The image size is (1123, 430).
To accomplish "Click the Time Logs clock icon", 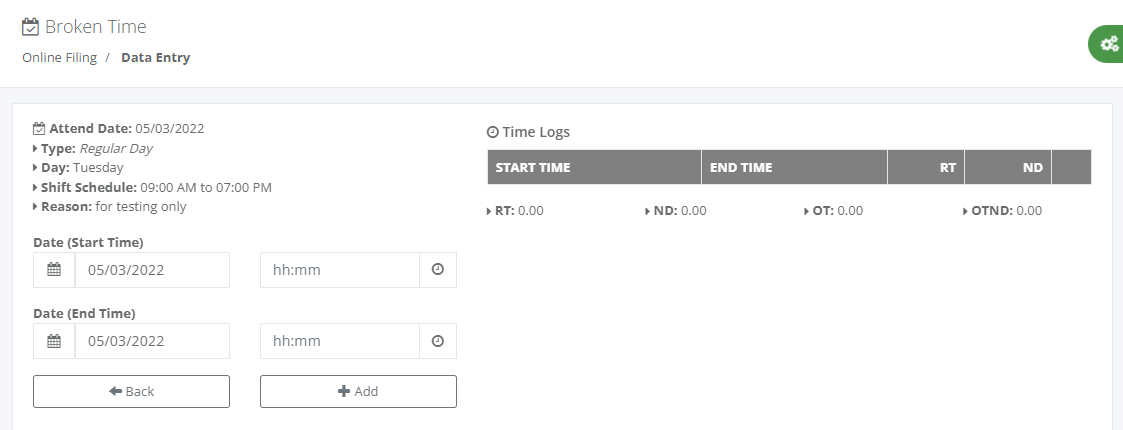I will coord(492,132).
